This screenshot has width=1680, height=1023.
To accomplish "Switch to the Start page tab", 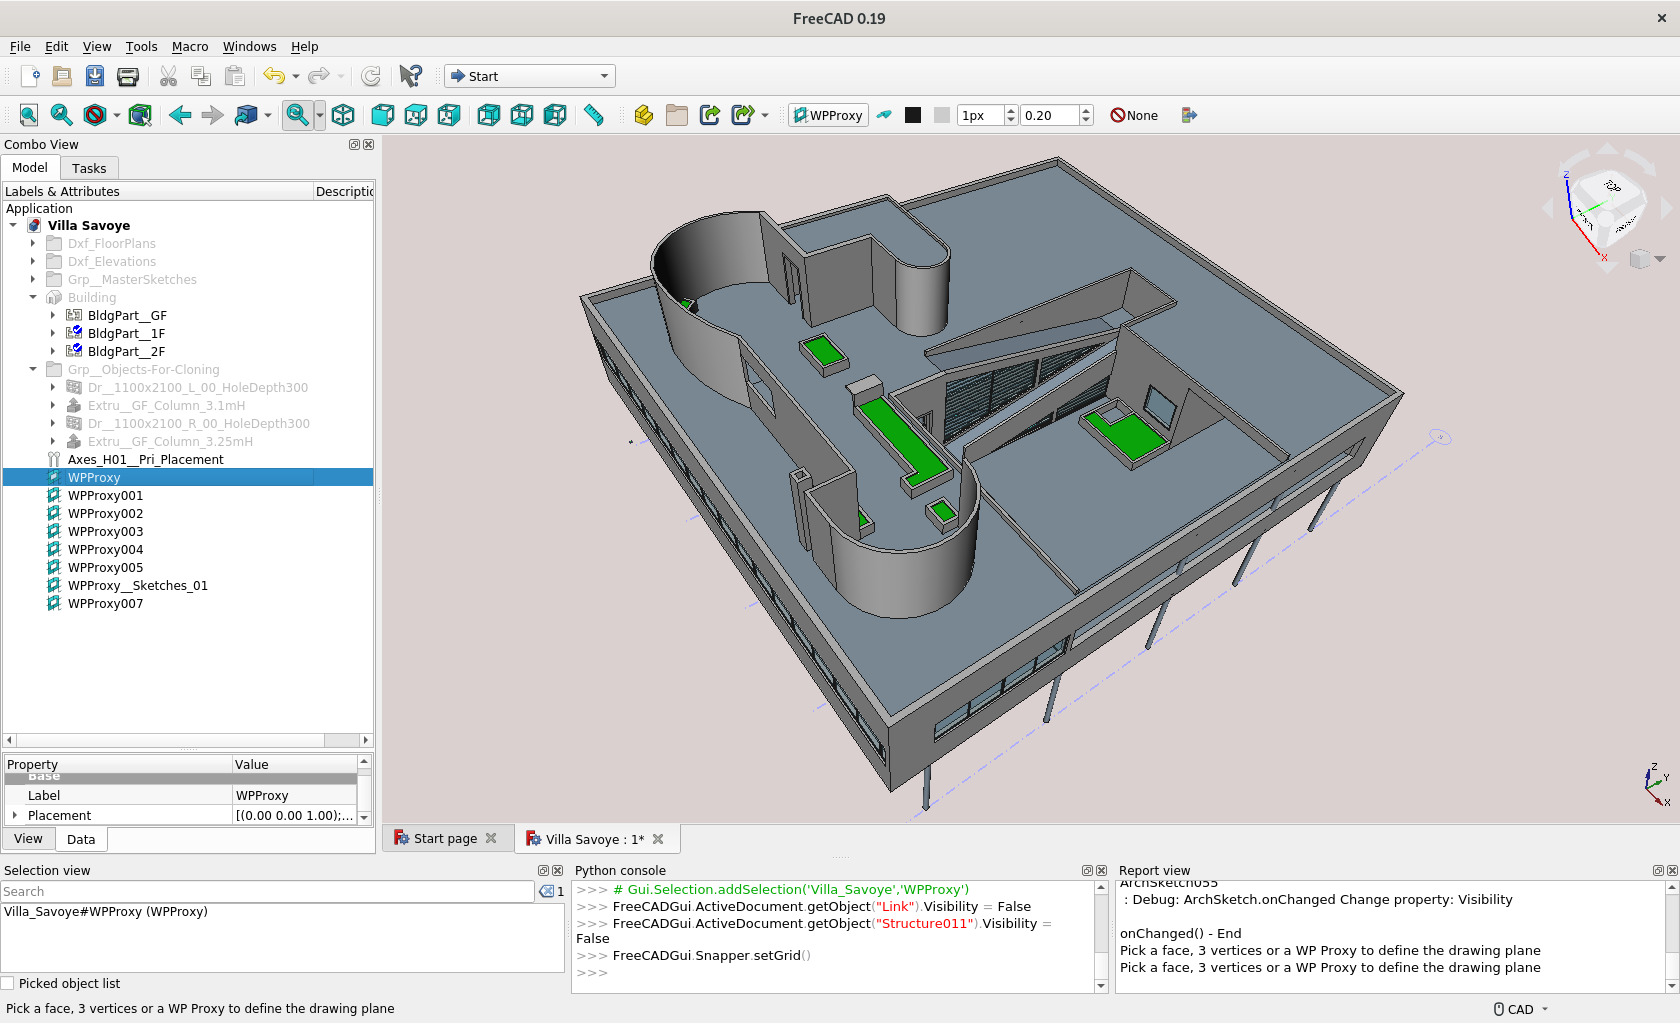I will [x=445, y=839].
